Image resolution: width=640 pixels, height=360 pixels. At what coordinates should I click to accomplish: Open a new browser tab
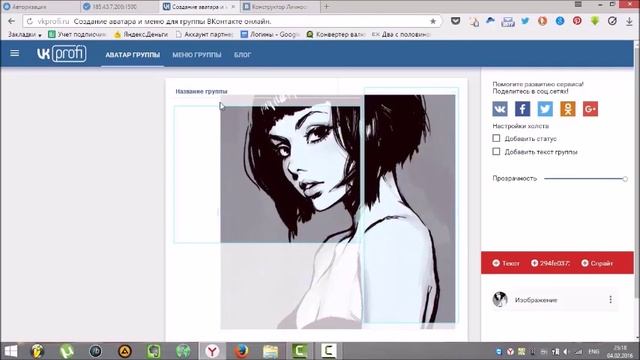pos(326,7)
